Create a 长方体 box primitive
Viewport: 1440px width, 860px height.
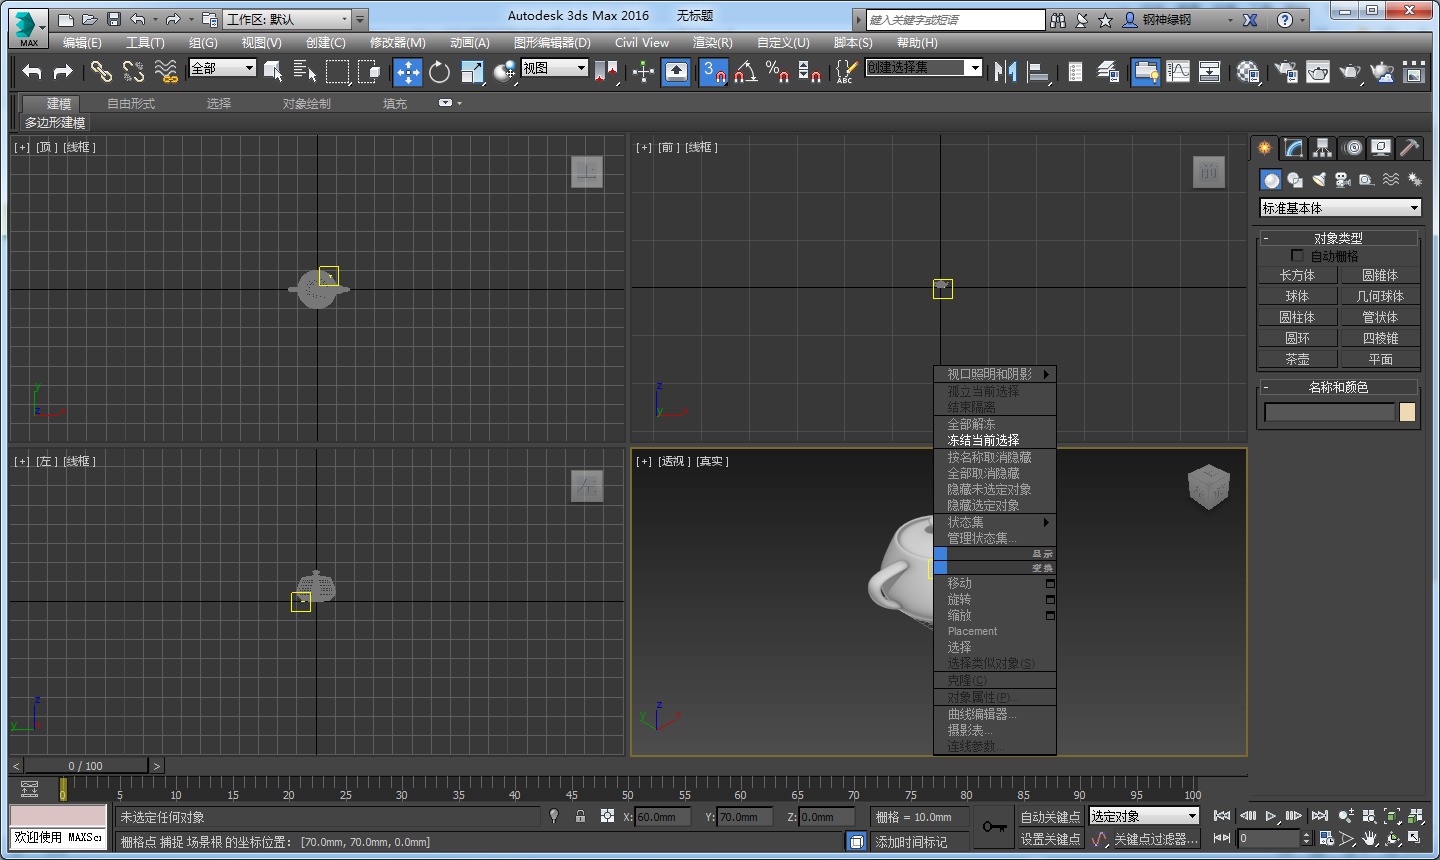coord(1297,275)
